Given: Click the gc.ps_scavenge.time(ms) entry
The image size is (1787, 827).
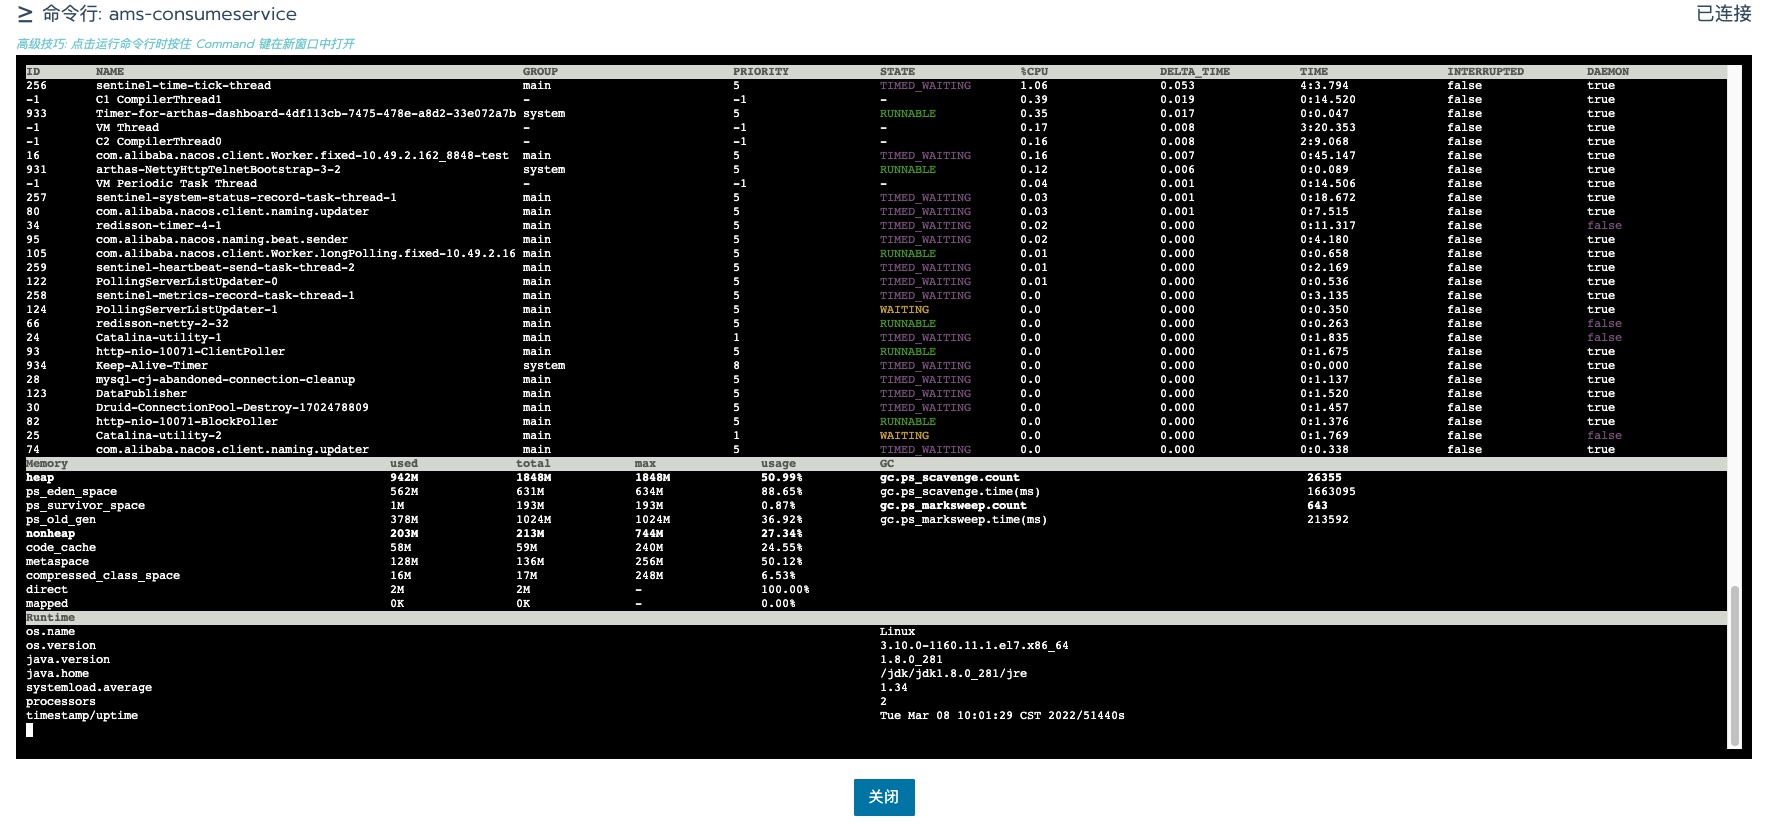Looking at the screenshot, I should click(960, 492).
